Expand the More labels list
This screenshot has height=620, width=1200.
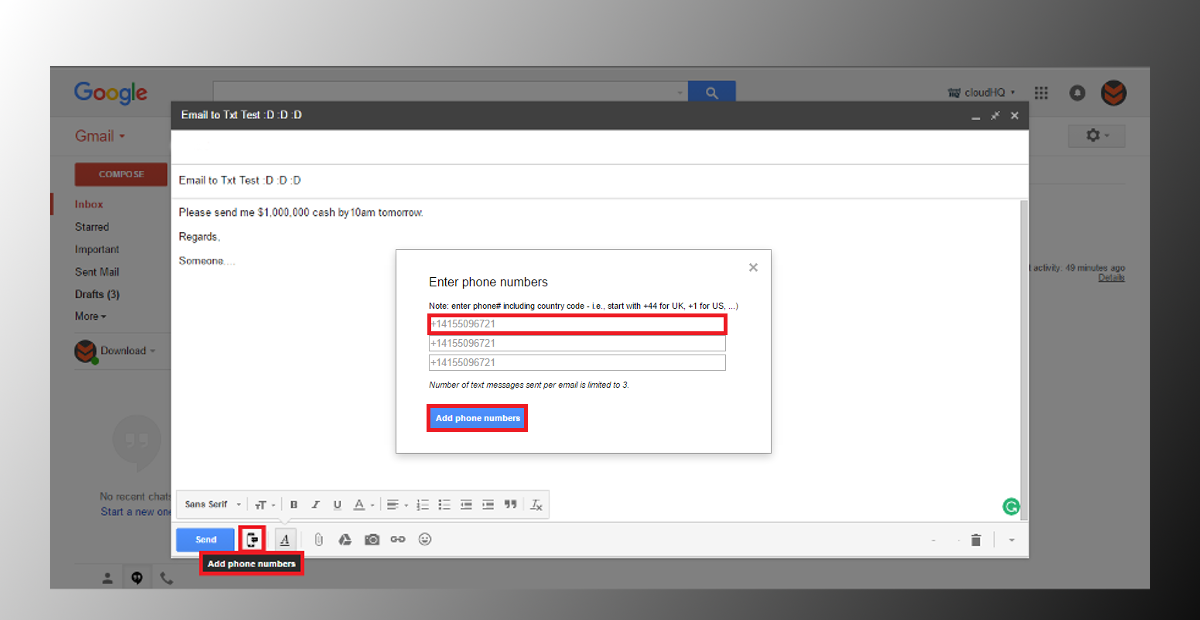[90, 316]
